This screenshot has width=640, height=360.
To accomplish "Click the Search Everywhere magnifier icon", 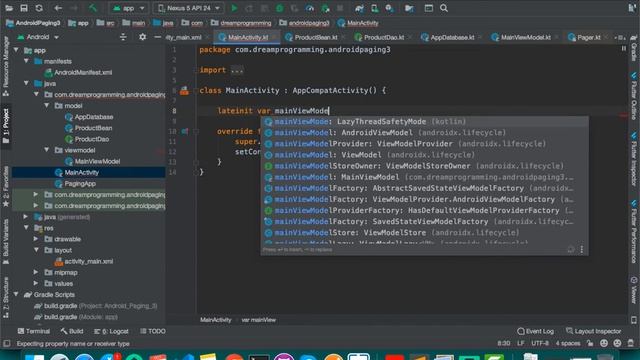I will pos(444,8).
